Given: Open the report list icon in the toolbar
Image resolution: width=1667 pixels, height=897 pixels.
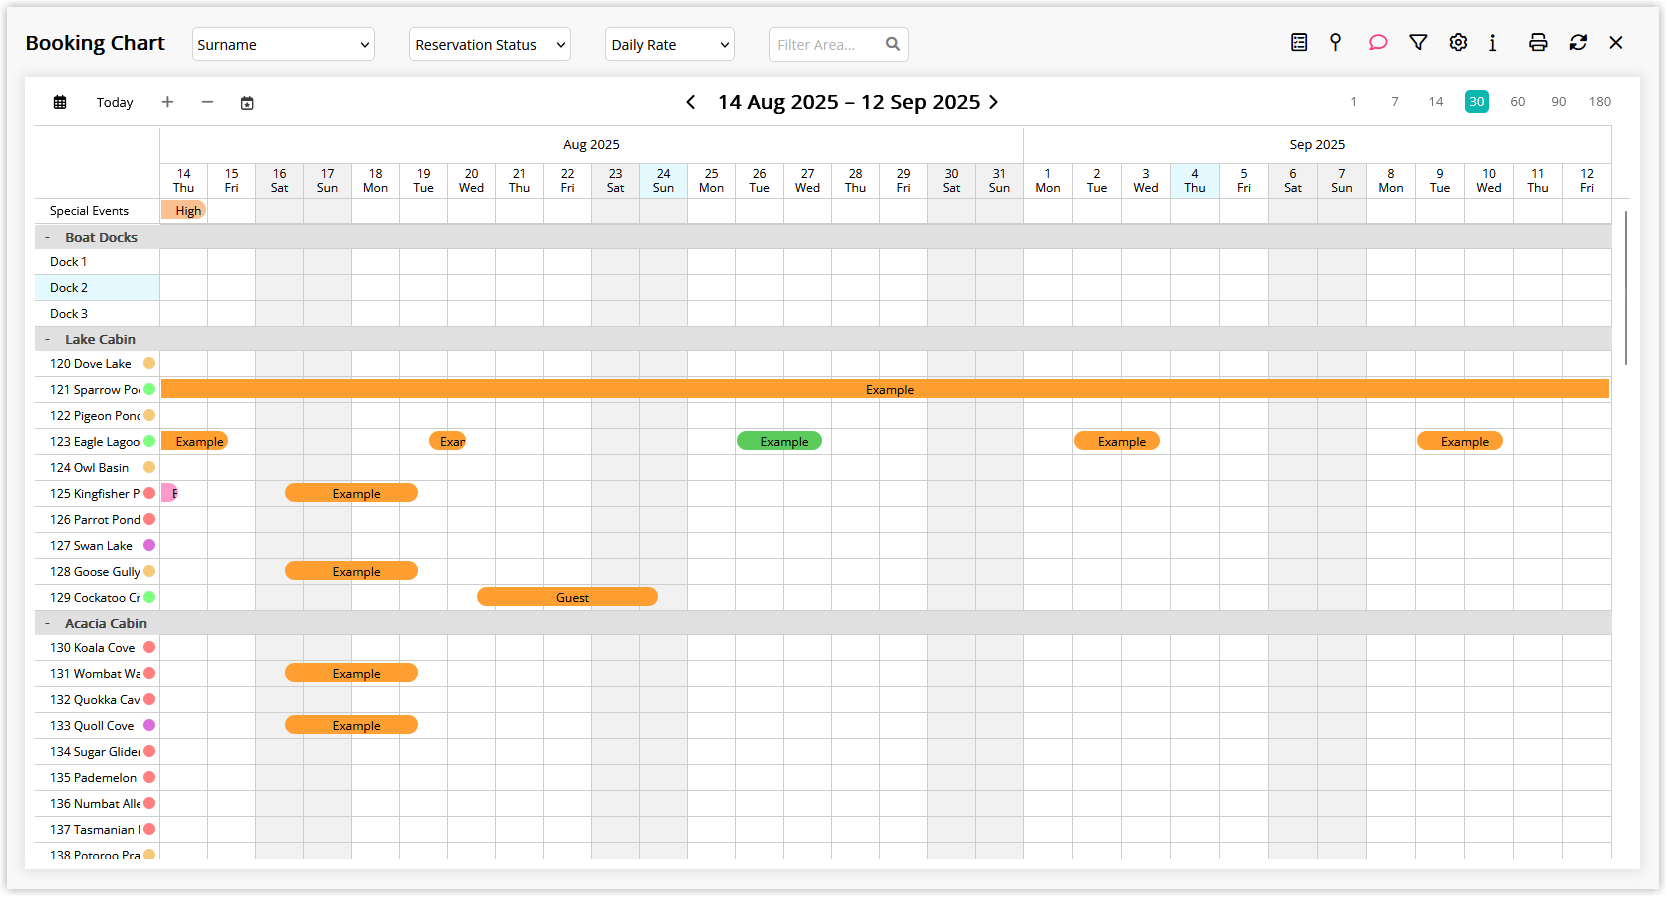Looking at the screenshot, I should click(1299, 42).
